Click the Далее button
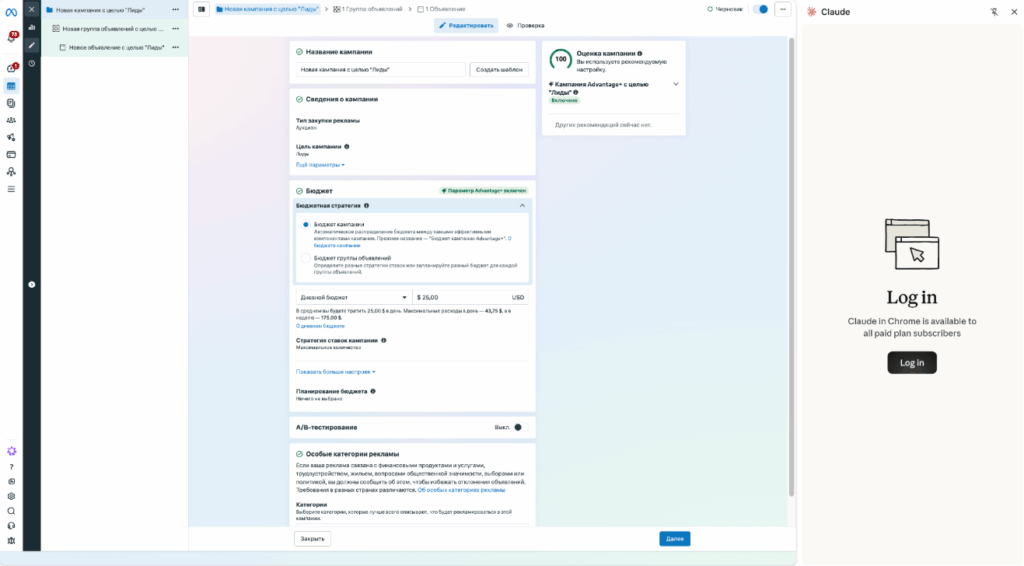The width and height of the screenshot is (1024, 566). pyautogui.click(x=675, y=539)
